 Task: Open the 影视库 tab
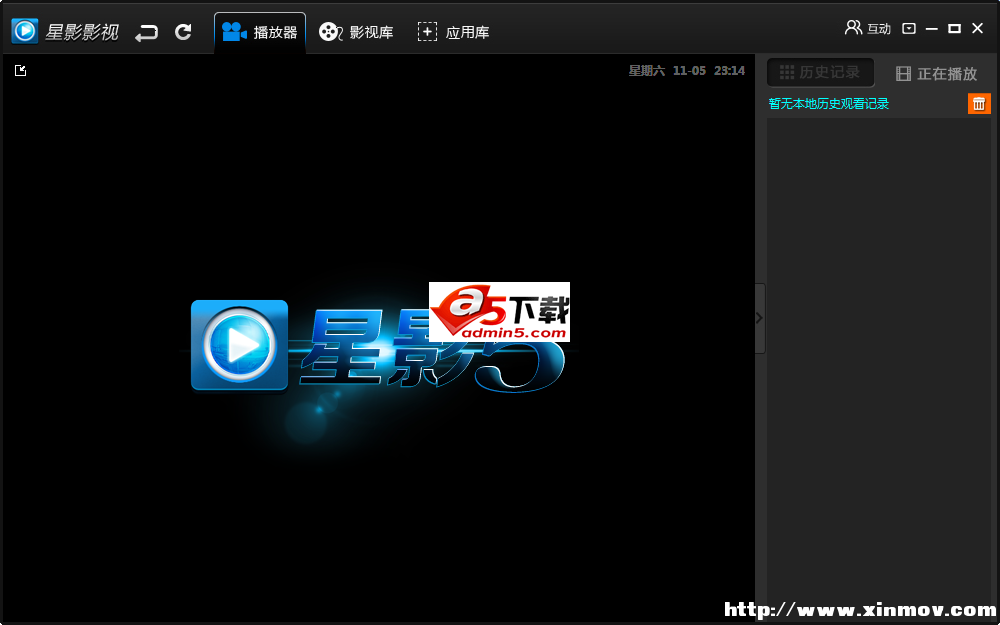click(x=356, y=32)
